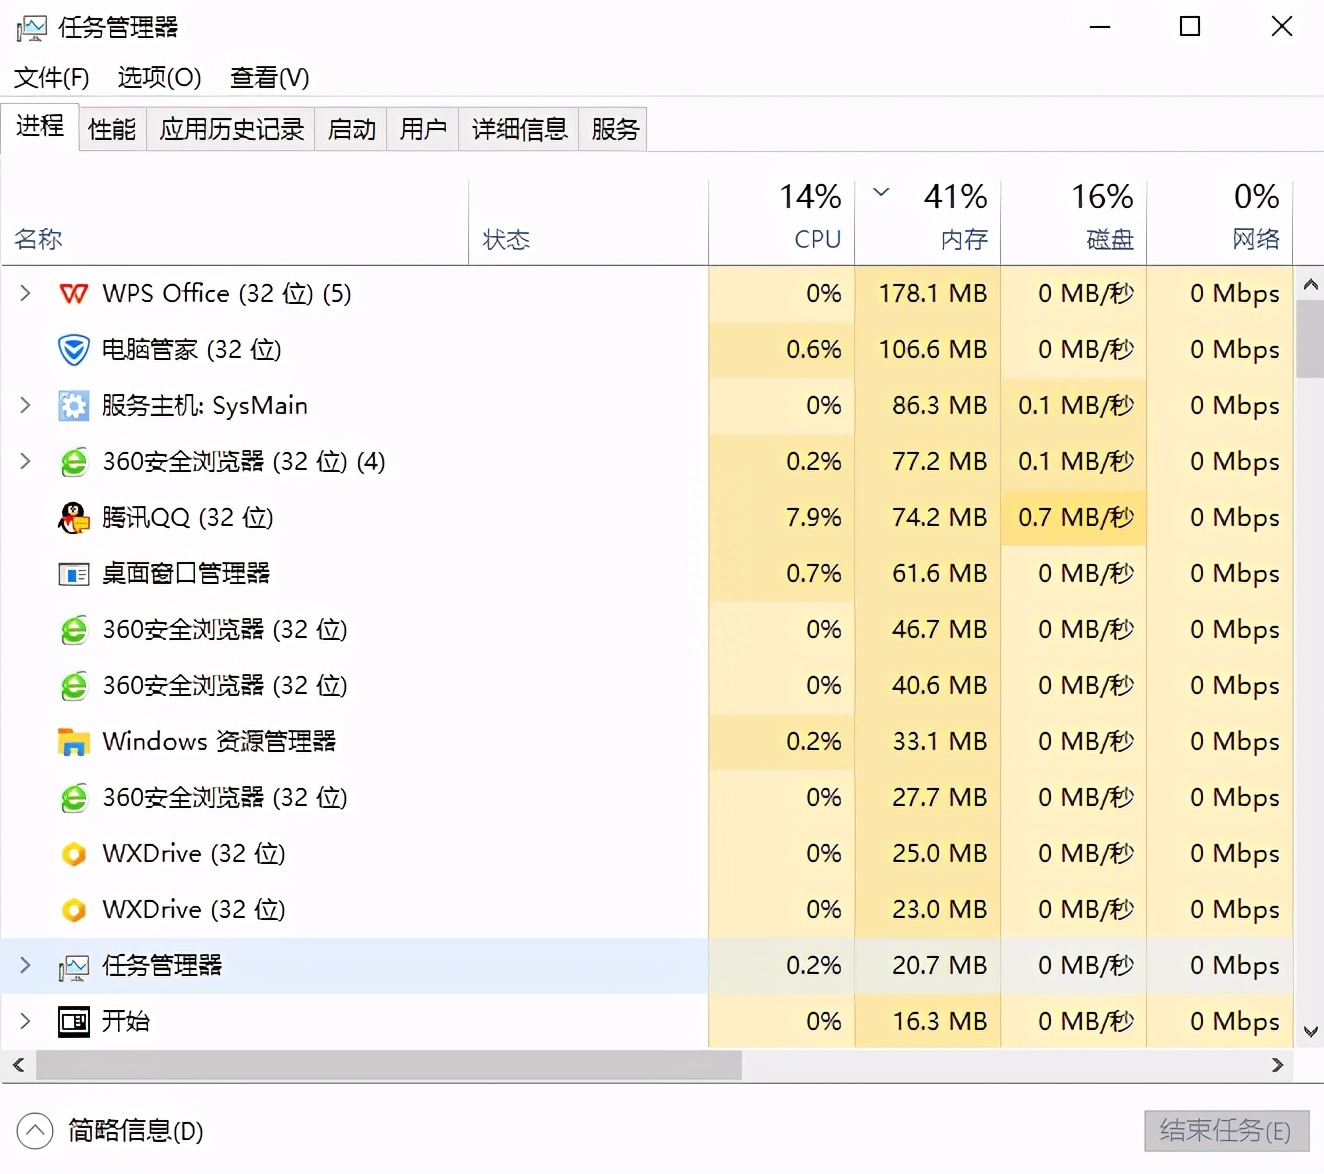This screenshot has width=1324, height=1174.
Task: Expand the WPS Office process group
Action: pos(24,293)
